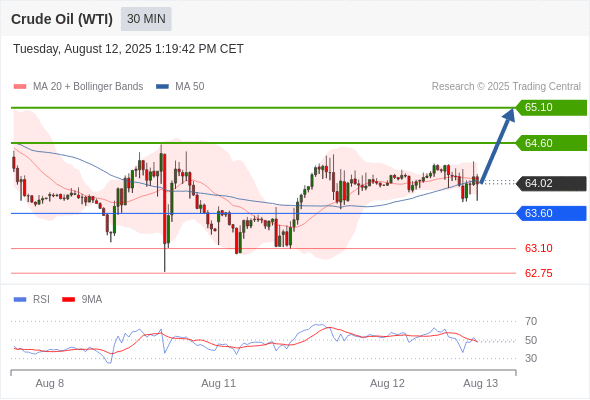Select the 65.10 green resistance label

pyautogui.click(x=551, y=108)
